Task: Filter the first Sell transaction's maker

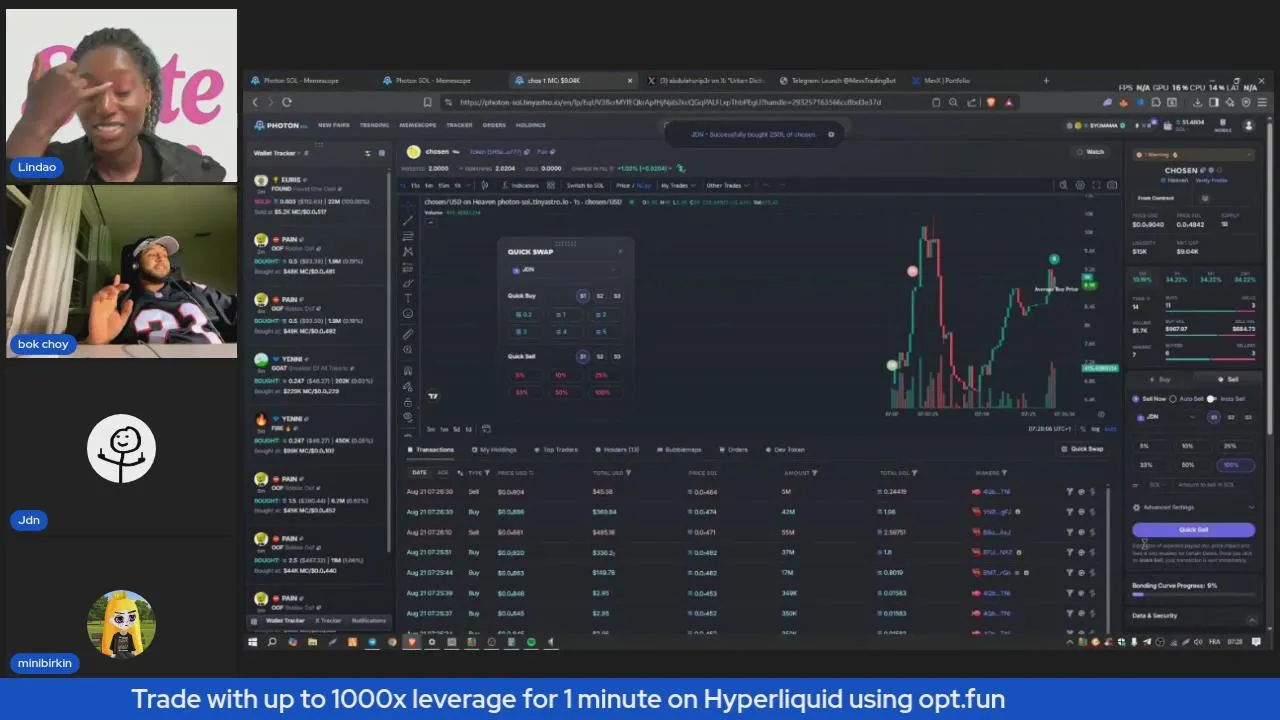Action: [1069, 492]
